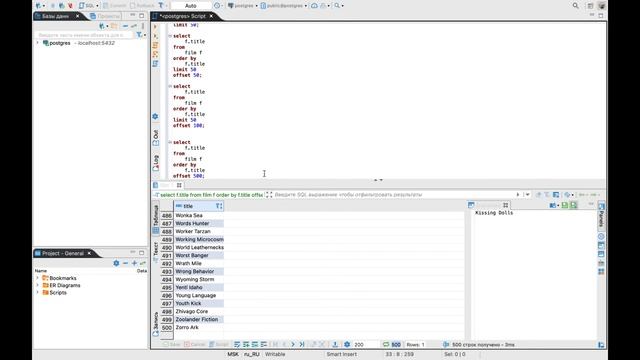
Task: Click the MSK timezone status entry
Action: pyautogui.click(x=233, y=354)
